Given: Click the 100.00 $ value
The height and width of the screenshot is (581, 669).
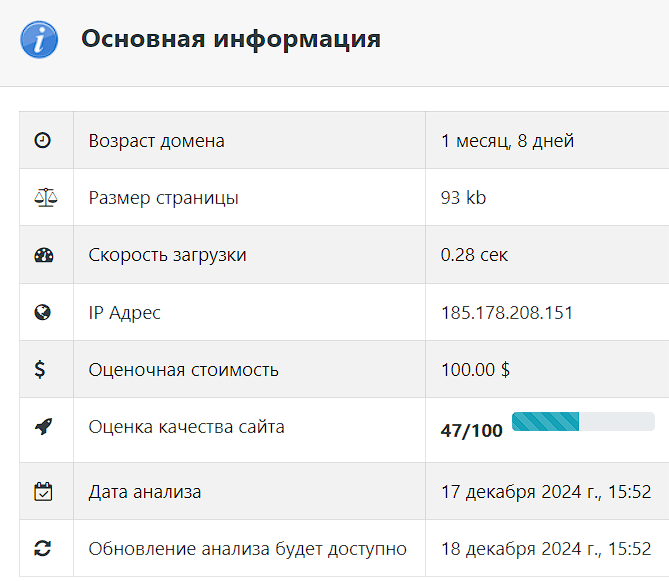Looking at the screenshot, I should (475, 370).
